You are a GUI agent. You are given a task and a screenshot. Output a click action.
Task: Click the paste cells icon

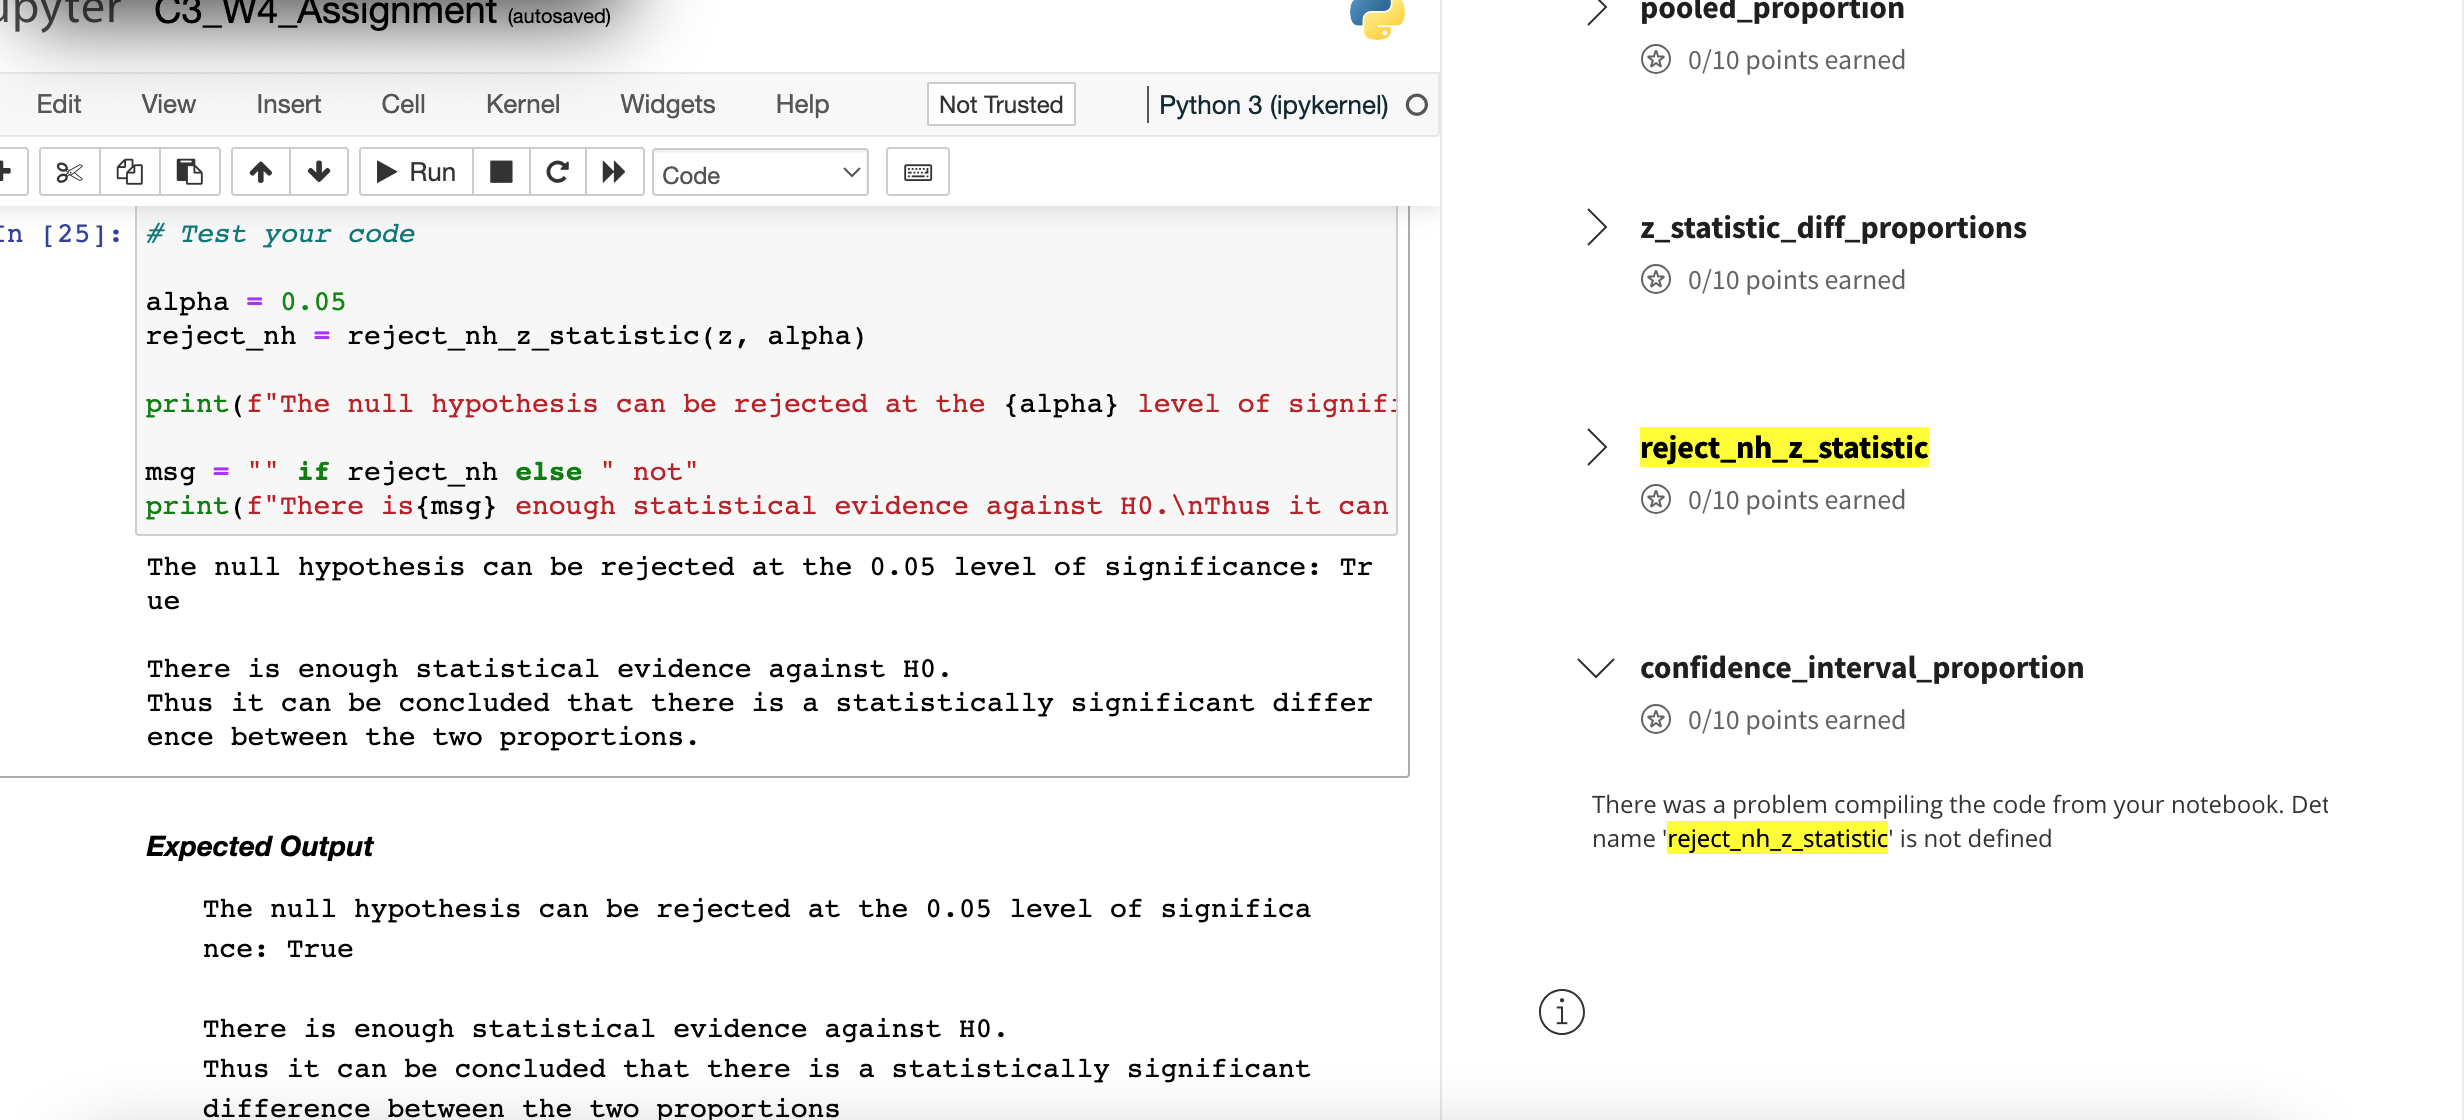coord(189,173)
